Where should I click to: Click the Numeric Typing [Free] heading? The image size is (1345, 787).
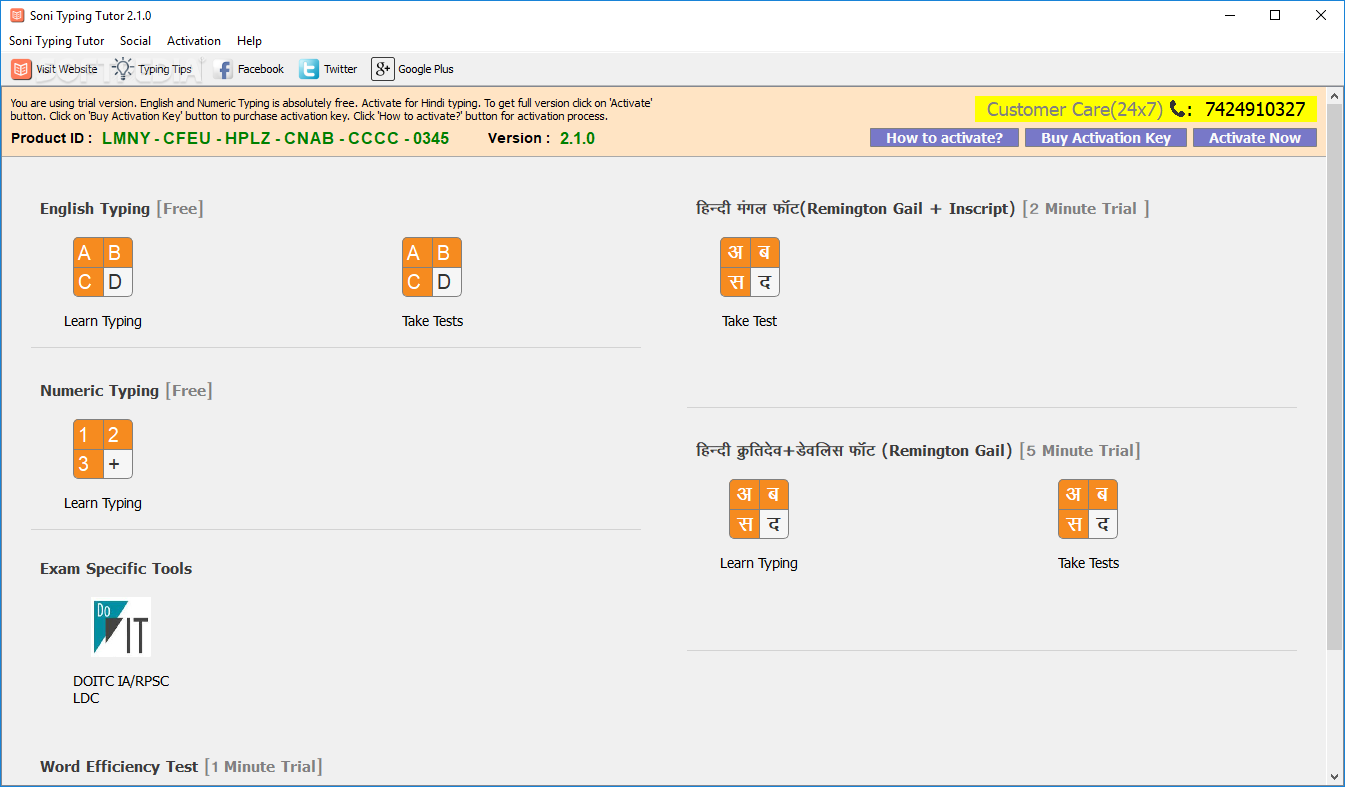click(126, 390)
